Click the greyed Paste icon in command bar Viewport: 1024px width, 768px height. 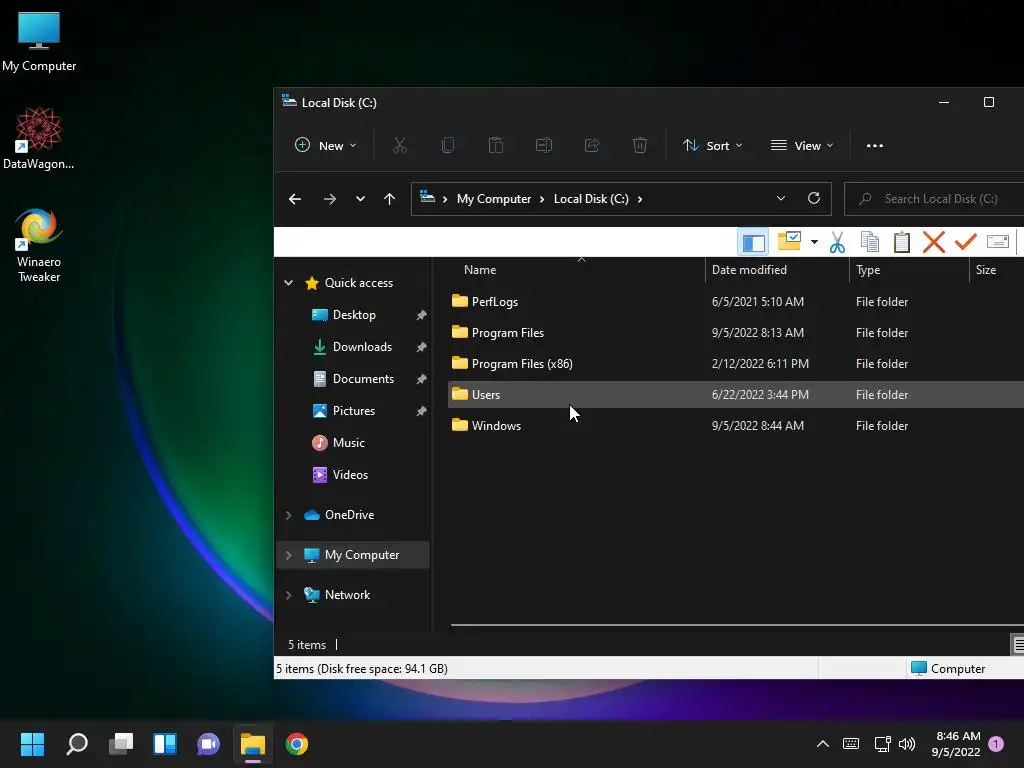click(x=496, y=146)
